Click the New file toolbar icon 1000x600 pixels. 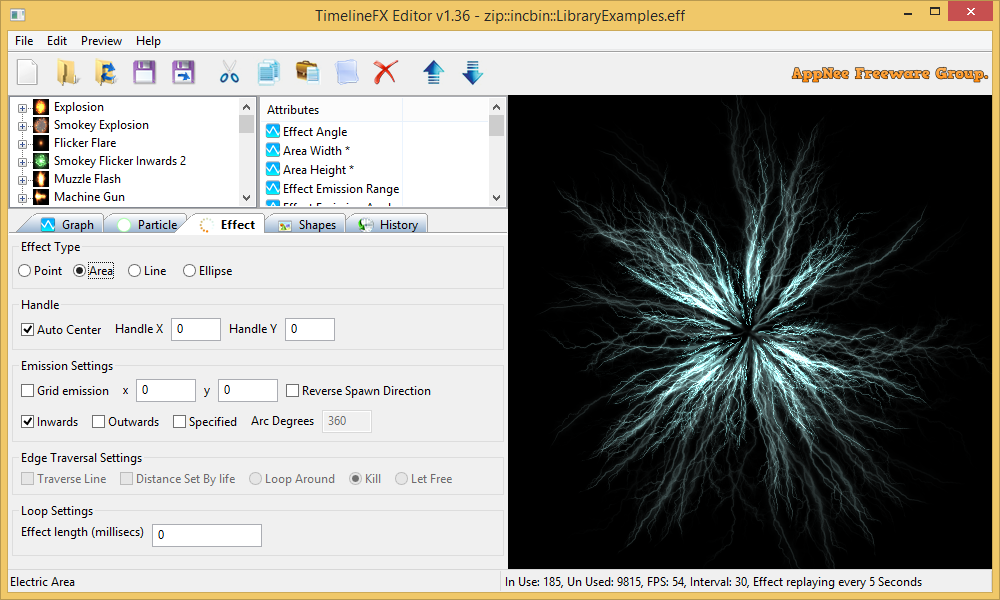pyautogui.click(x=27, y=72)
